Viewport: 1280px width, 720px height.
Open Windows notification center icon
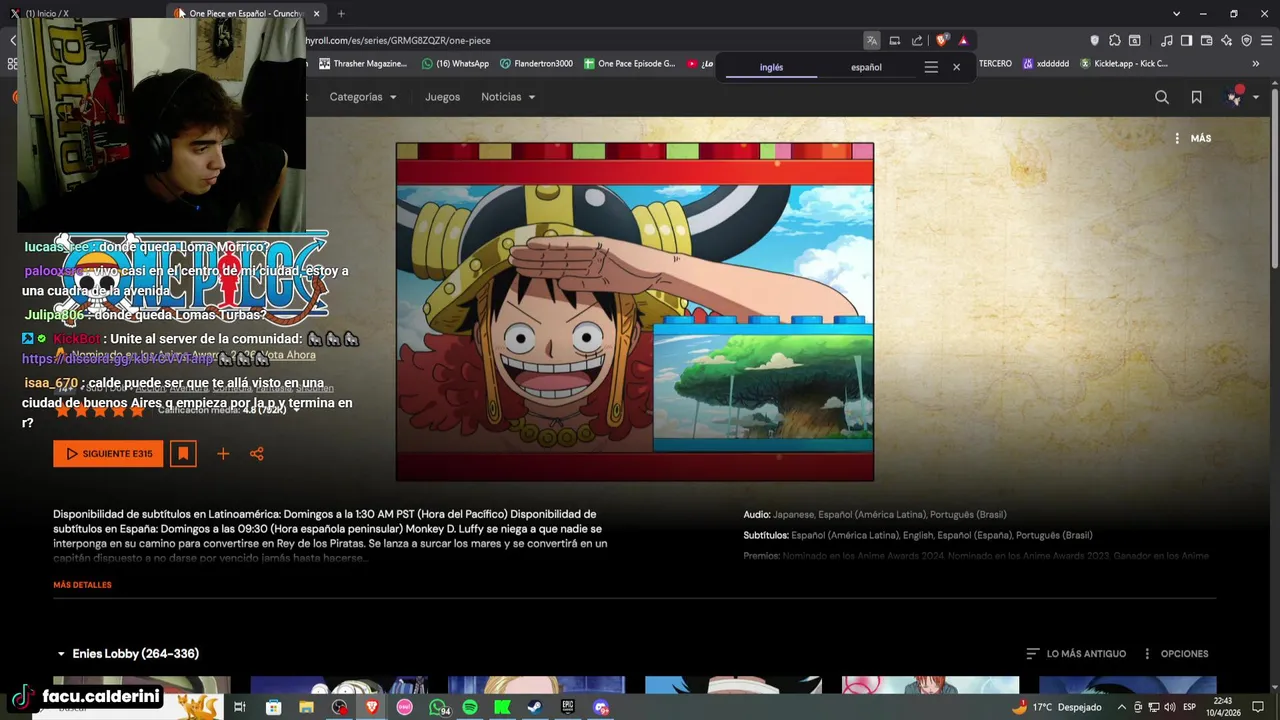click(1258, 707)
